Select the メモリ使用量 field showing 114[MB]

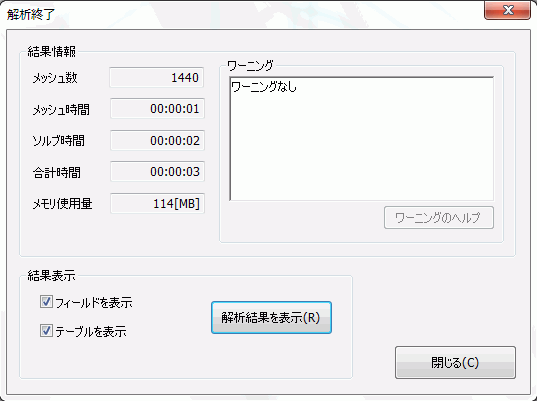click(x=157, y=203)
